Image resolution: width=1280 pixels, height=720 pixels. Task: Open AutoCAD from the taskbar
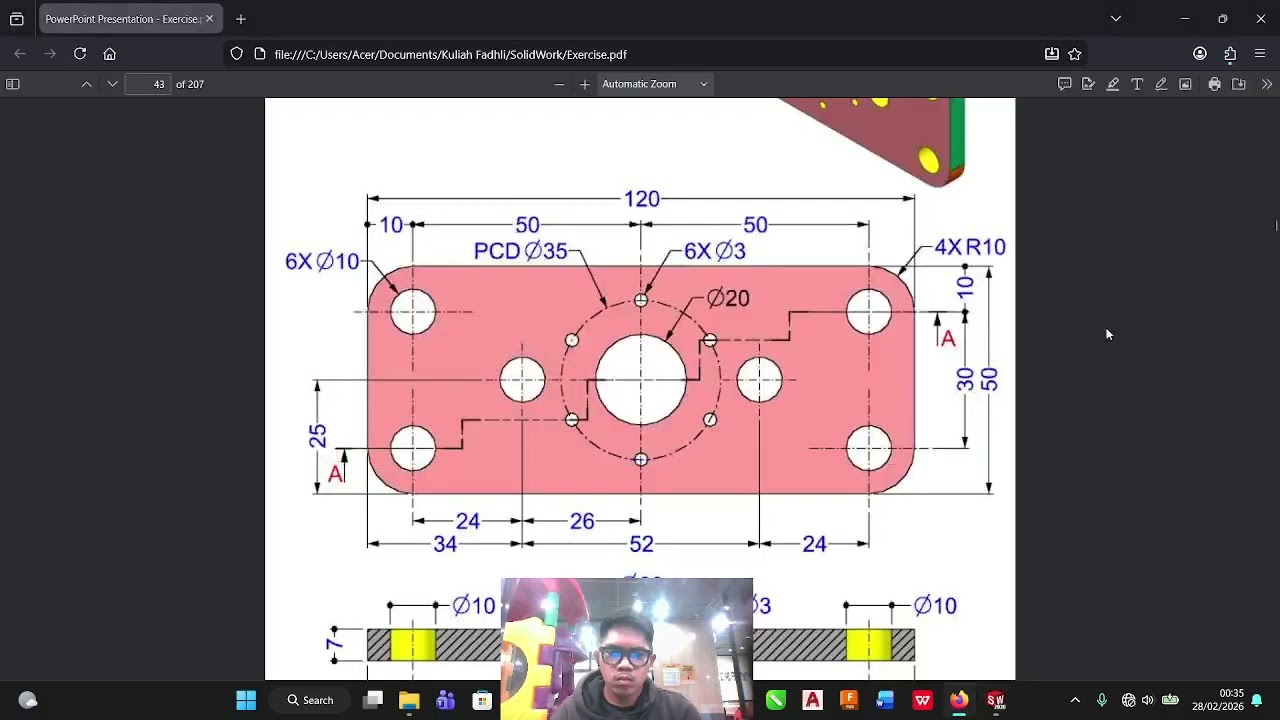[812, 700]
